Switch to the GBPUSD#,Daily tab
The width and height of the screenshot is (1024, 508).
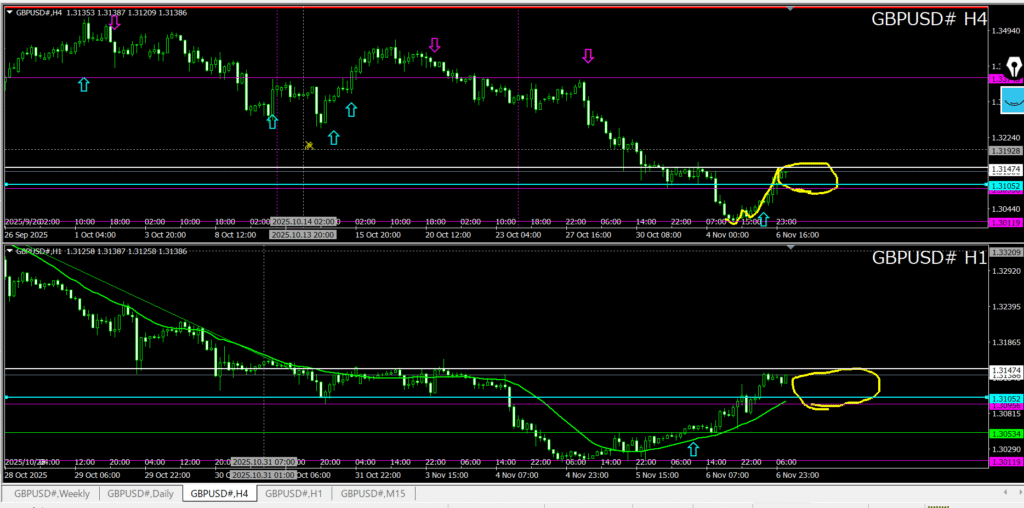pos(140,493)
